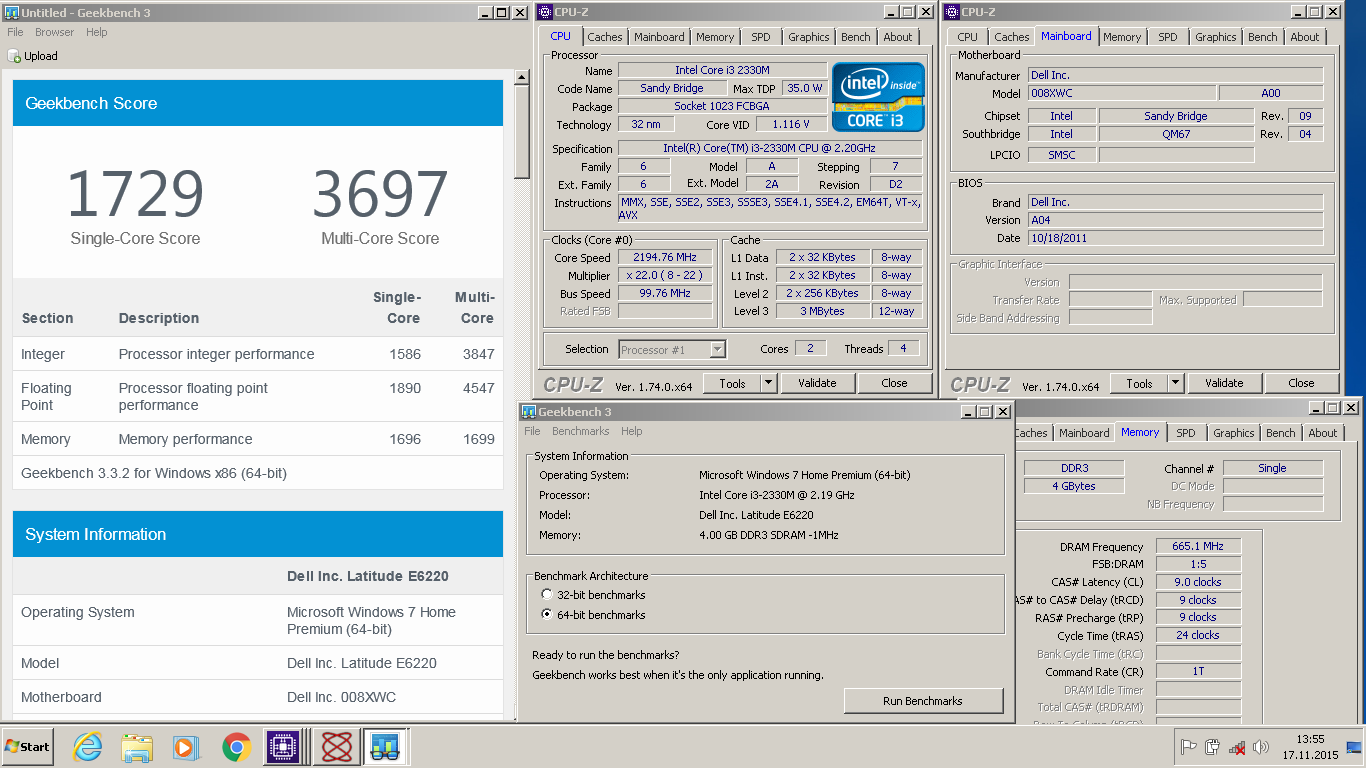Click Close button in CPU-Z processor window
The height and width of the screenshot is (768, 1366).
[x=895, y=383]
